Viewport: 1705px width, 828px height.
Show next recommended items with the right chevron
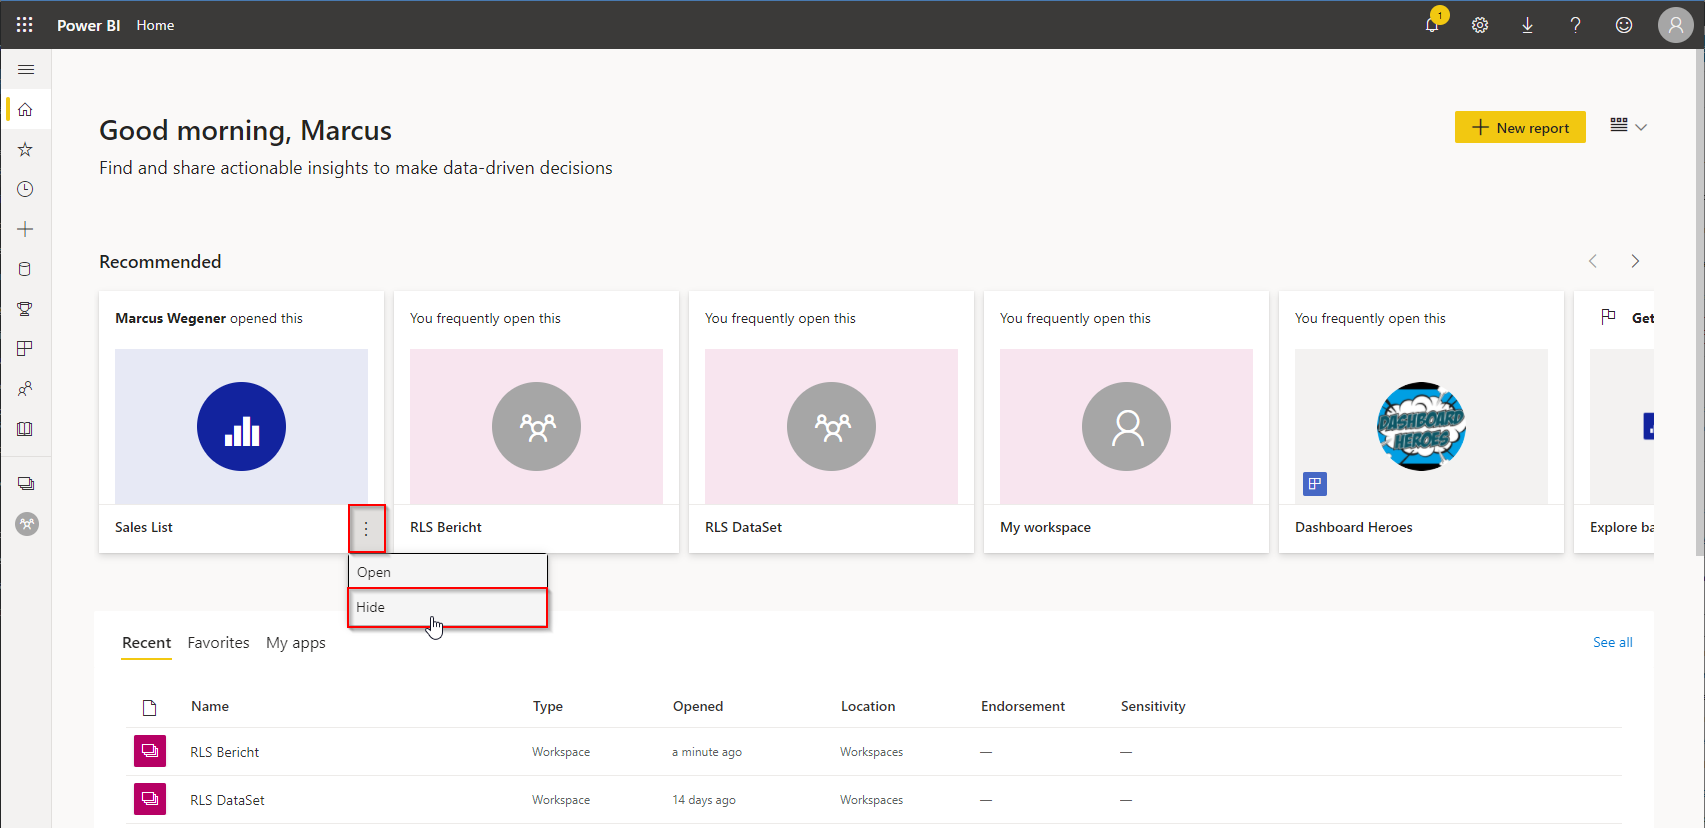pyautogui.click(x=1635, y=261)
